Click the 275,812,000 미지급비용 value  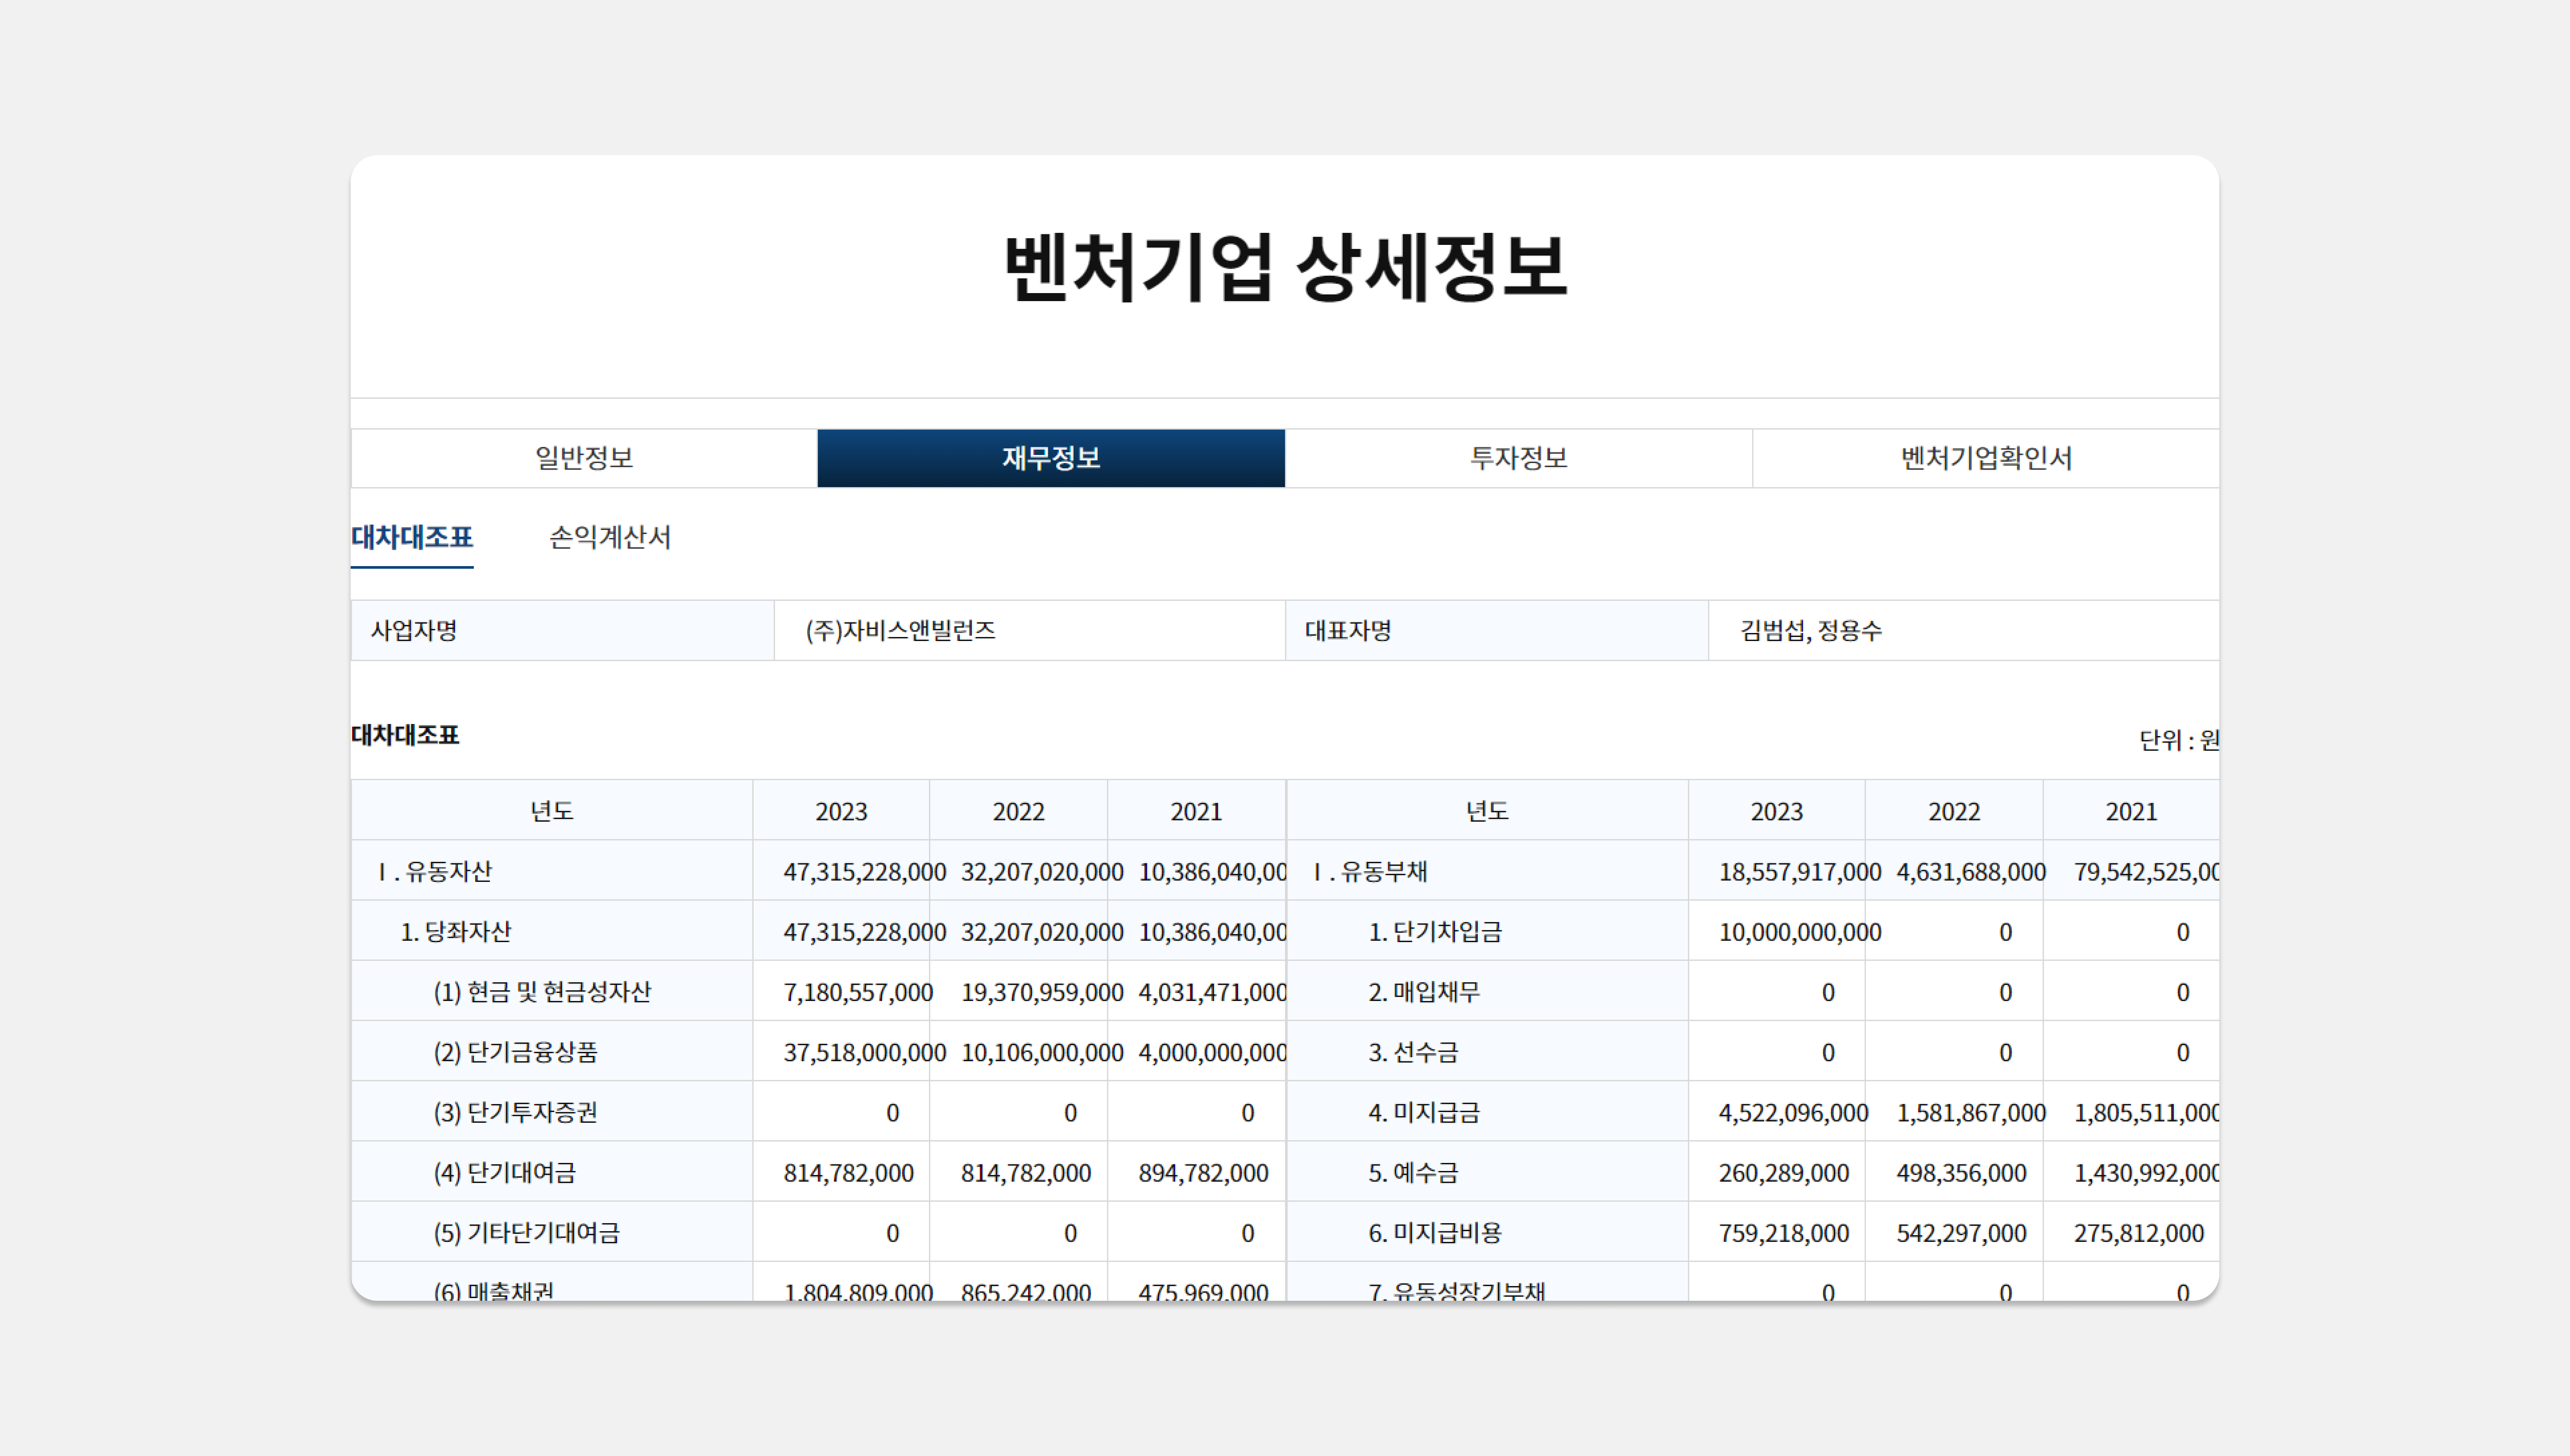pyautogui.click(x=2139, y=1232)
